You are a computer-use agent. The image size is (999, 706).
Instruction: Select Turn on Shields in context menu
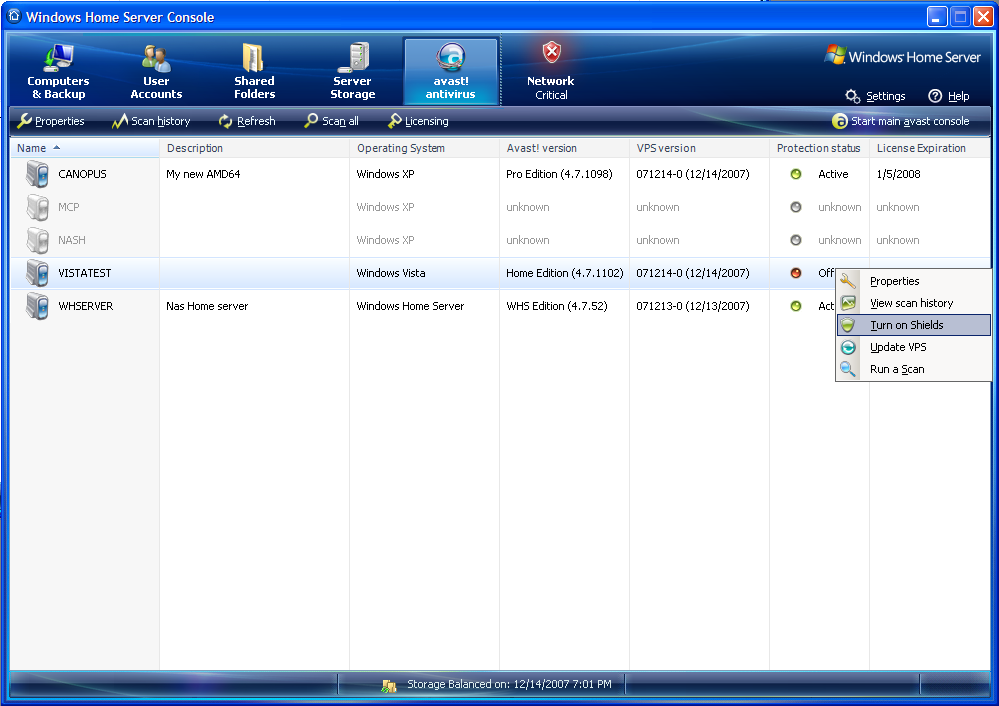[x=914, y=325]
